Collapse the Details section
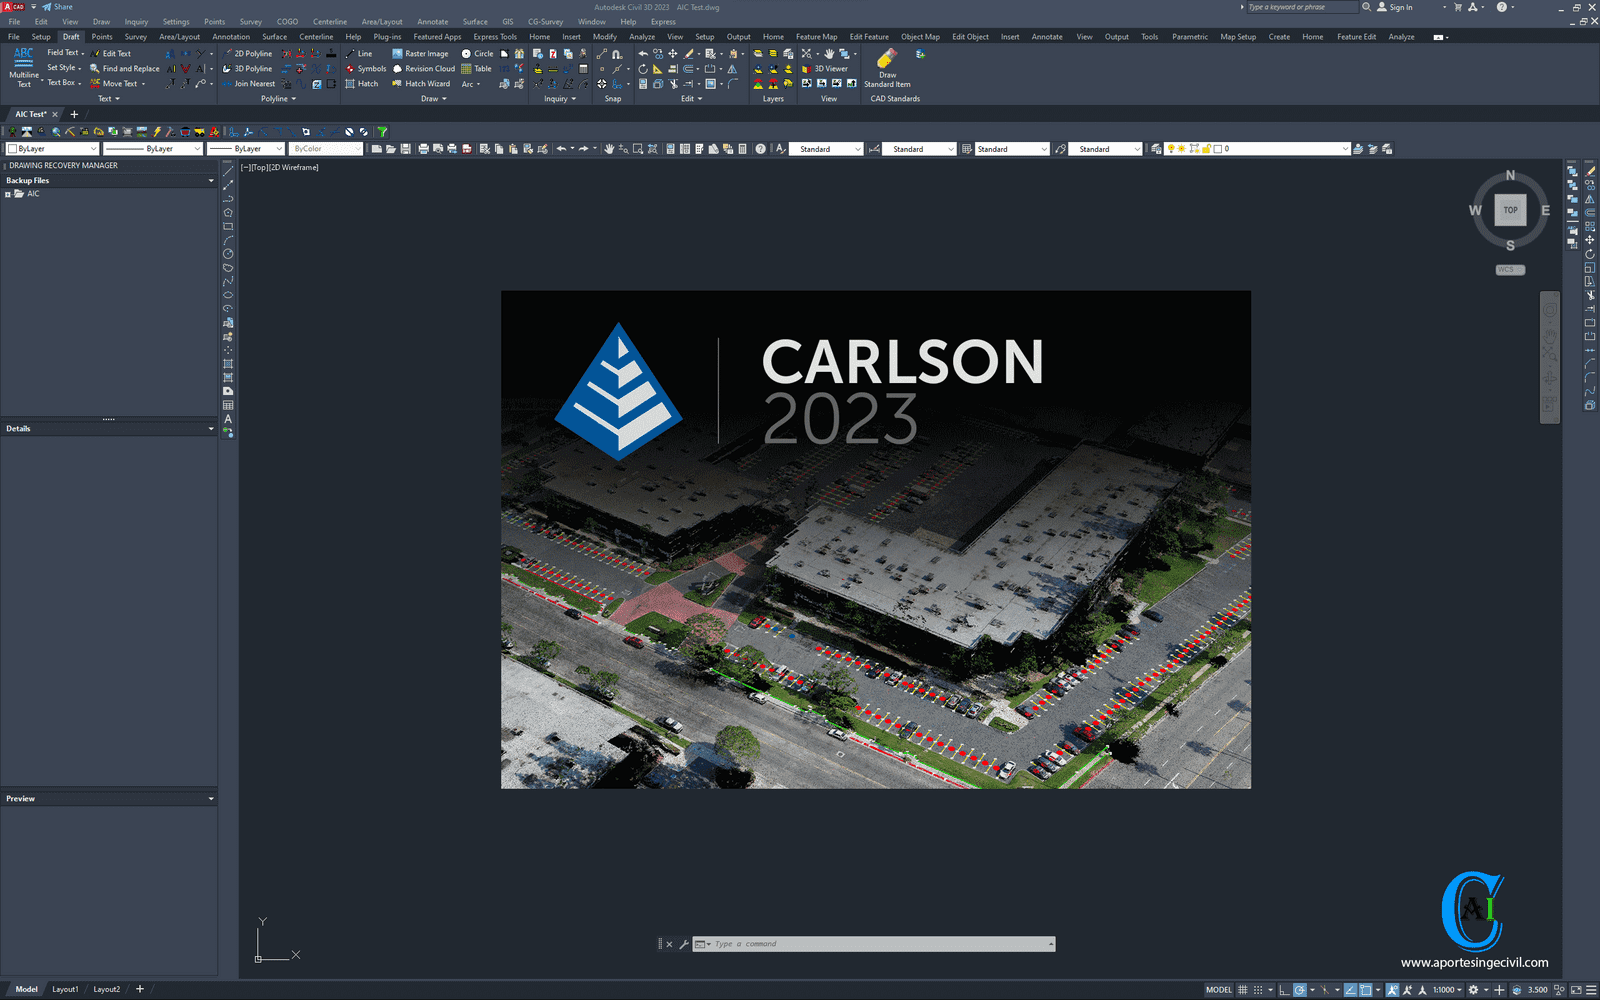Screen dimensions: 1600x1000 click(x=211, y=429)
